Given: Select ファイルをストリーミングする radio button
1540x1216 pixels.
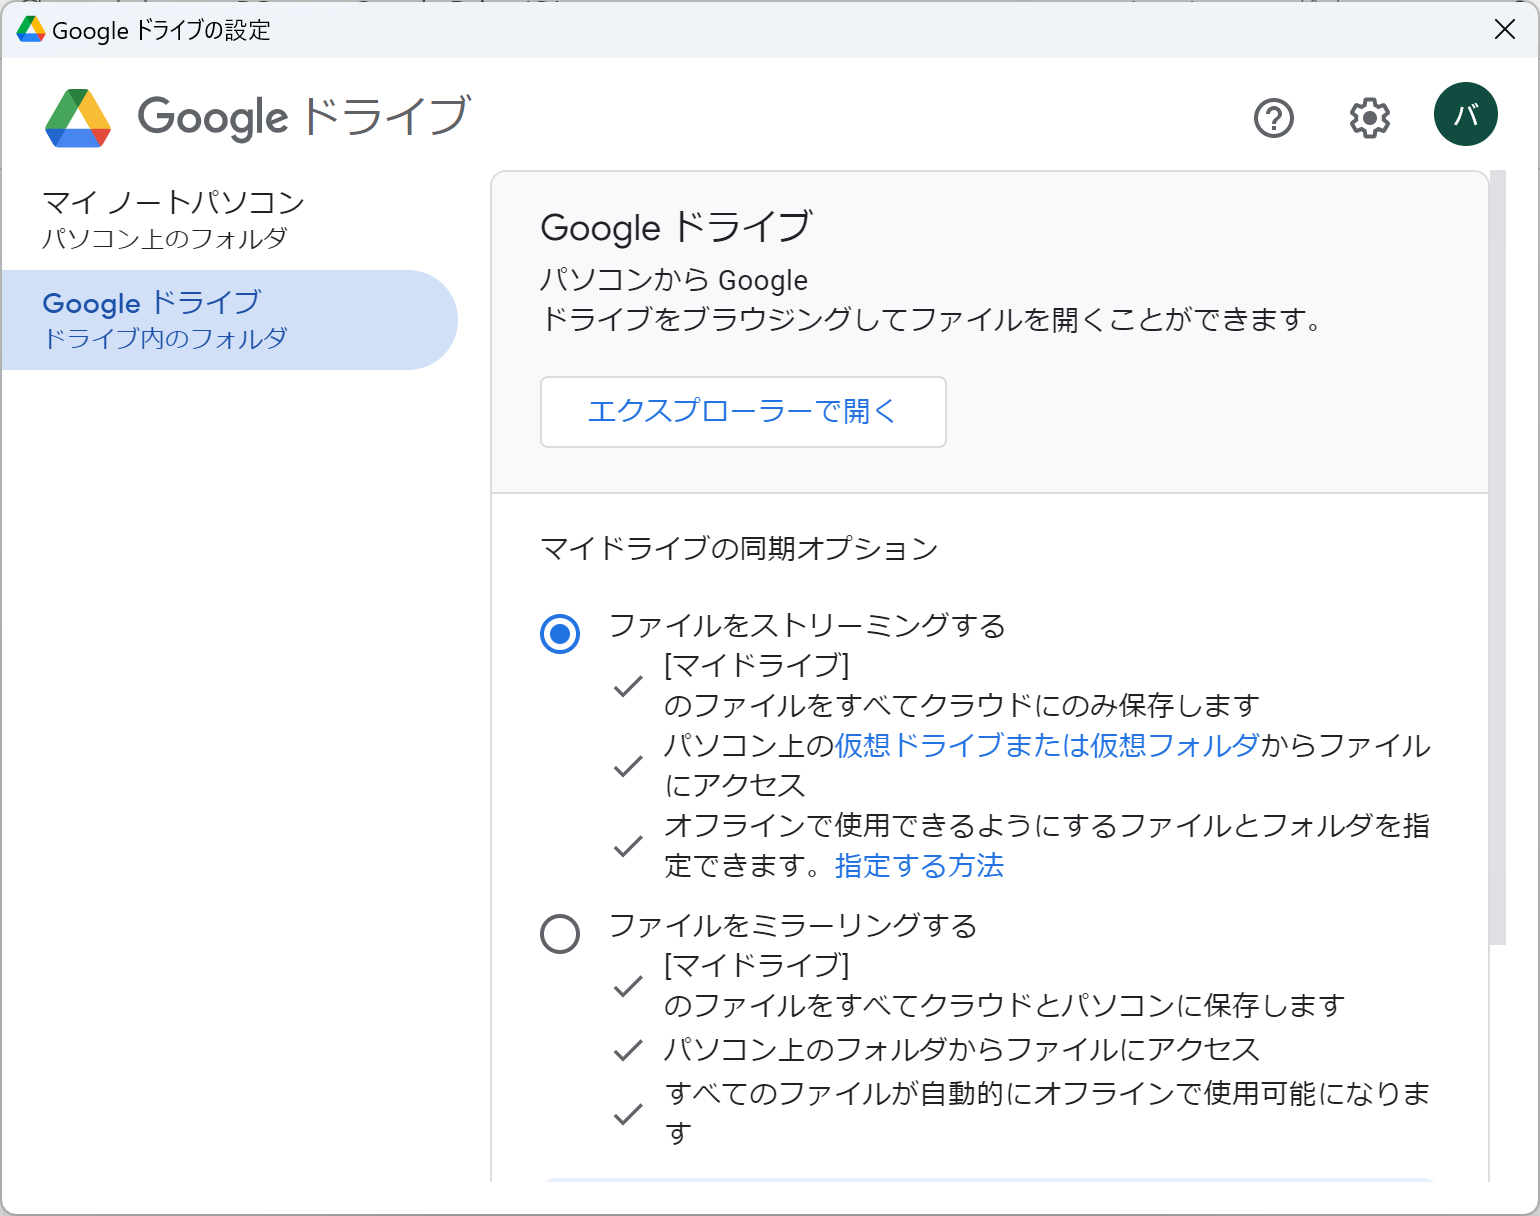Looking at the screenshot, I should click(x=560, y=633).
